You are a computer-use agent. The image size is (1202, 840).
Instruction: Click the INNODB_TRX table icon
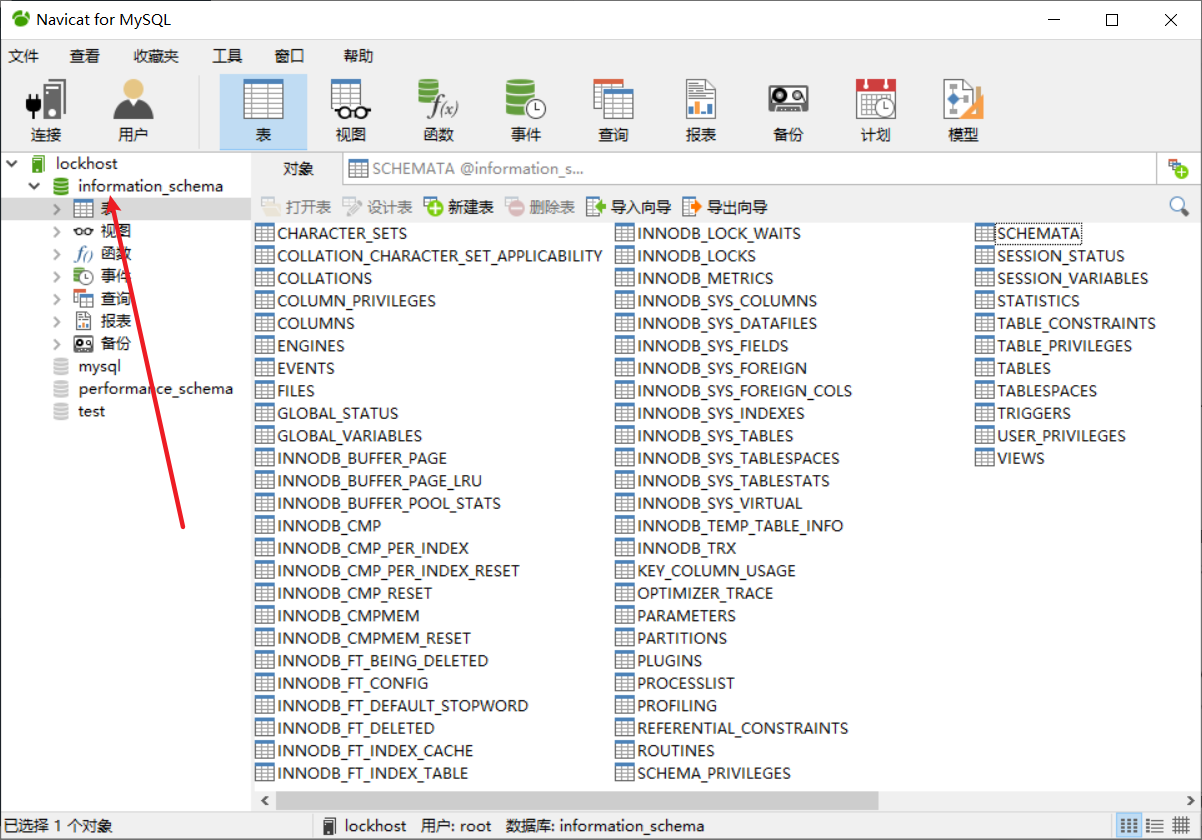(624, 548)
